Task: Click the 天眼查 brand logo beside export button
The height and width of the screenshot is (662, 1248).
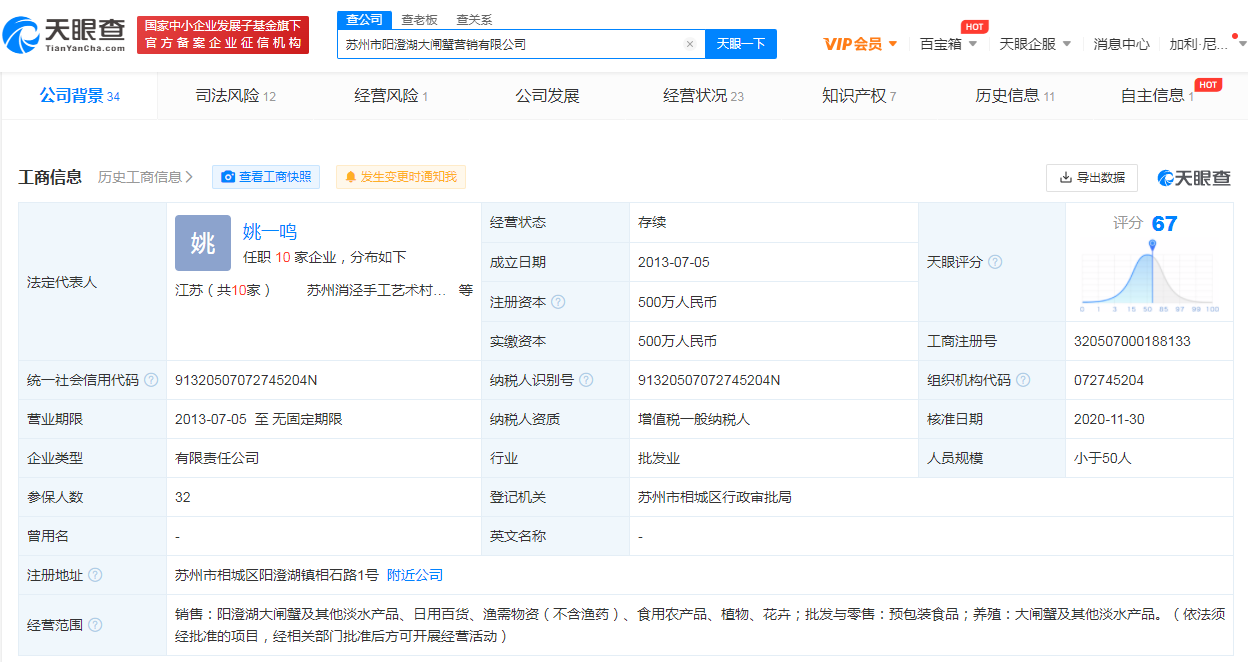Action: (1194, 178)
